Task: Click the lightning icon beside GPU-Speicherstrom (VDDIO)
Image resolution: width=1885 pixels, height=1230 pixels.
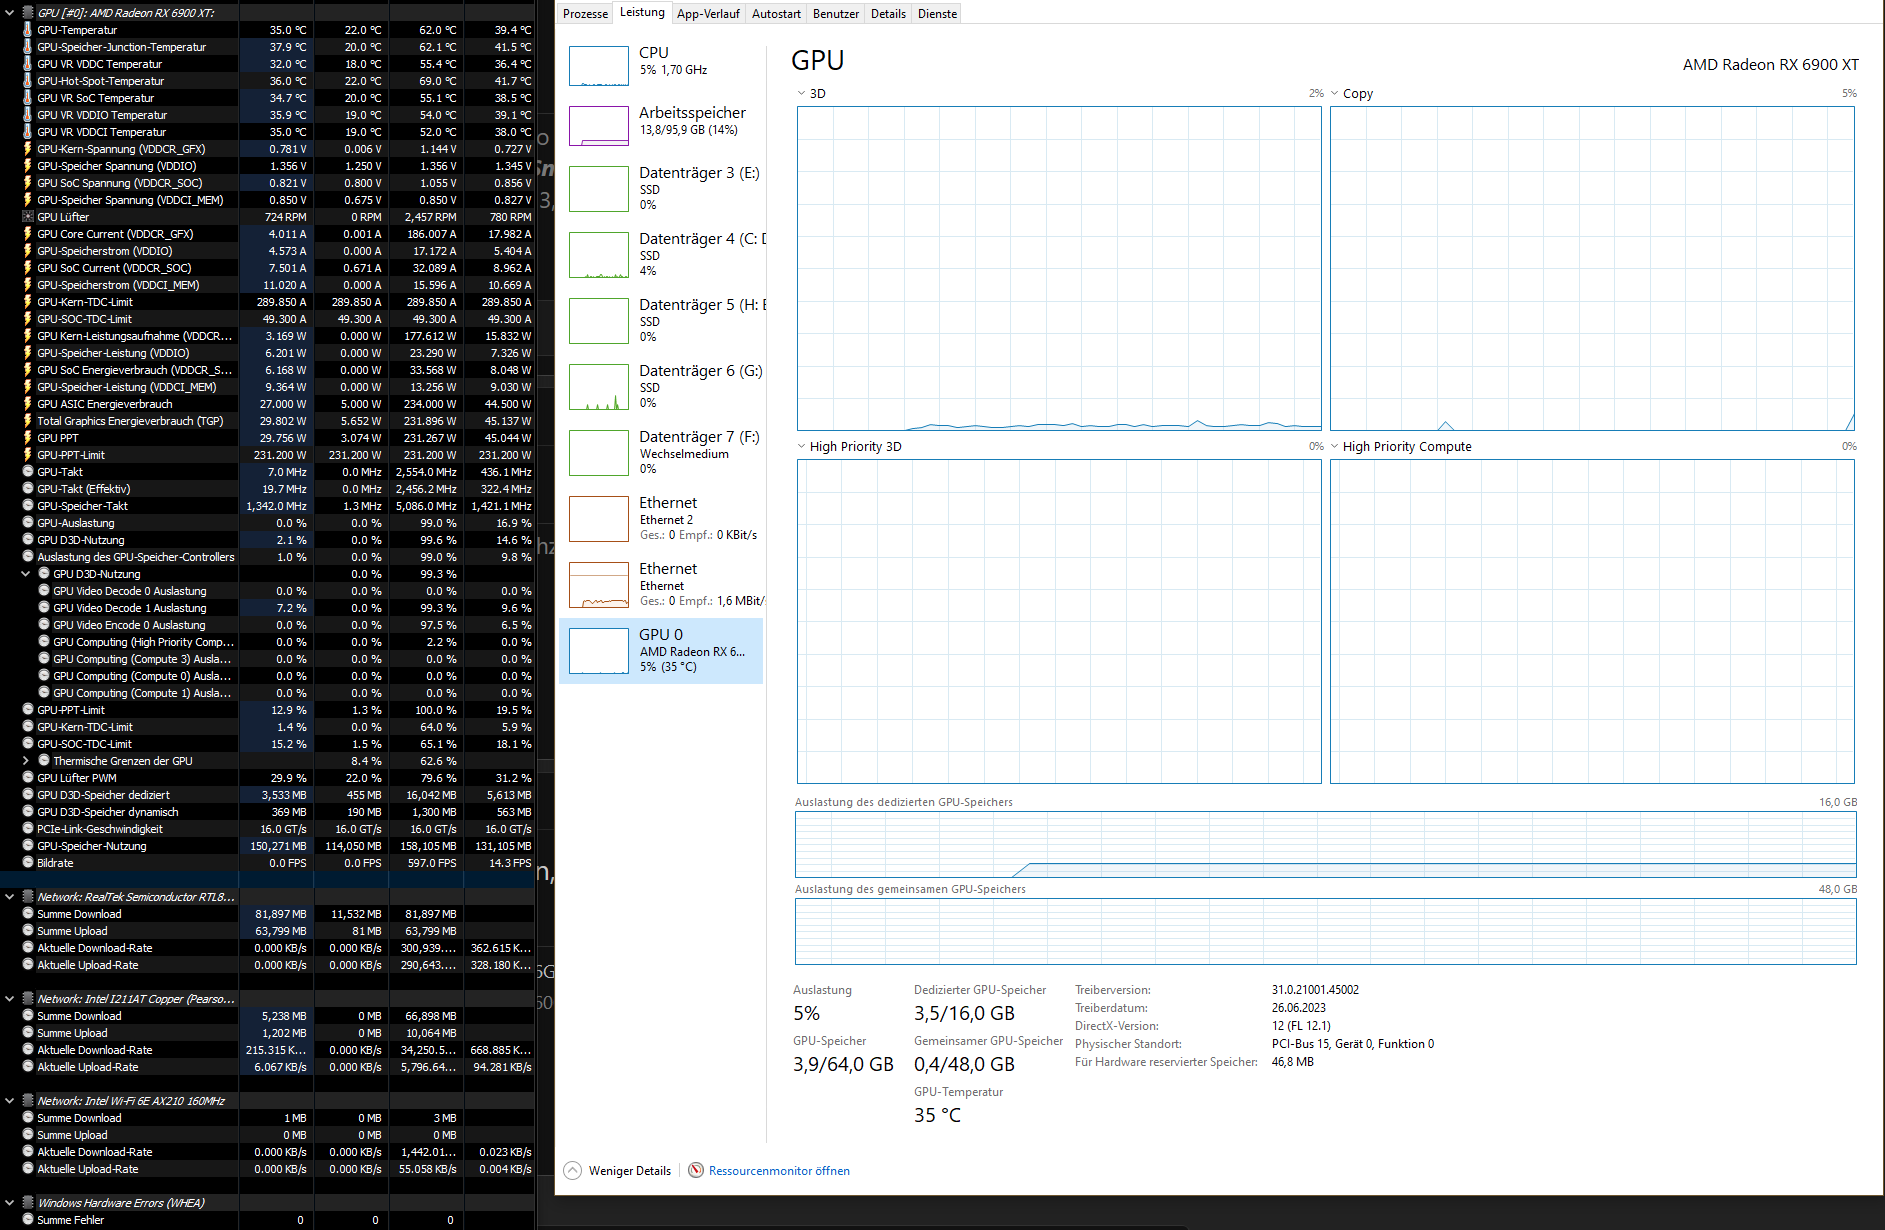Action: 28,251
